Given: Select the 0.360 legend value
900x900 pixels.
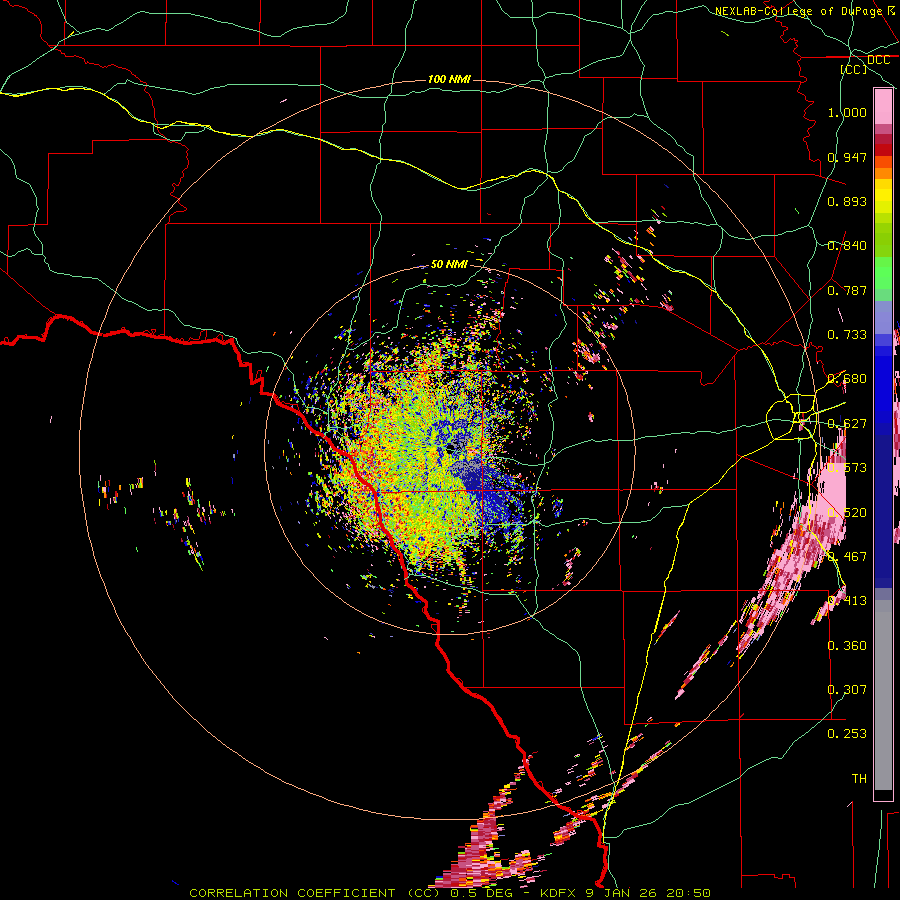Looking at the screenshot, I should [x=847, y=646].
